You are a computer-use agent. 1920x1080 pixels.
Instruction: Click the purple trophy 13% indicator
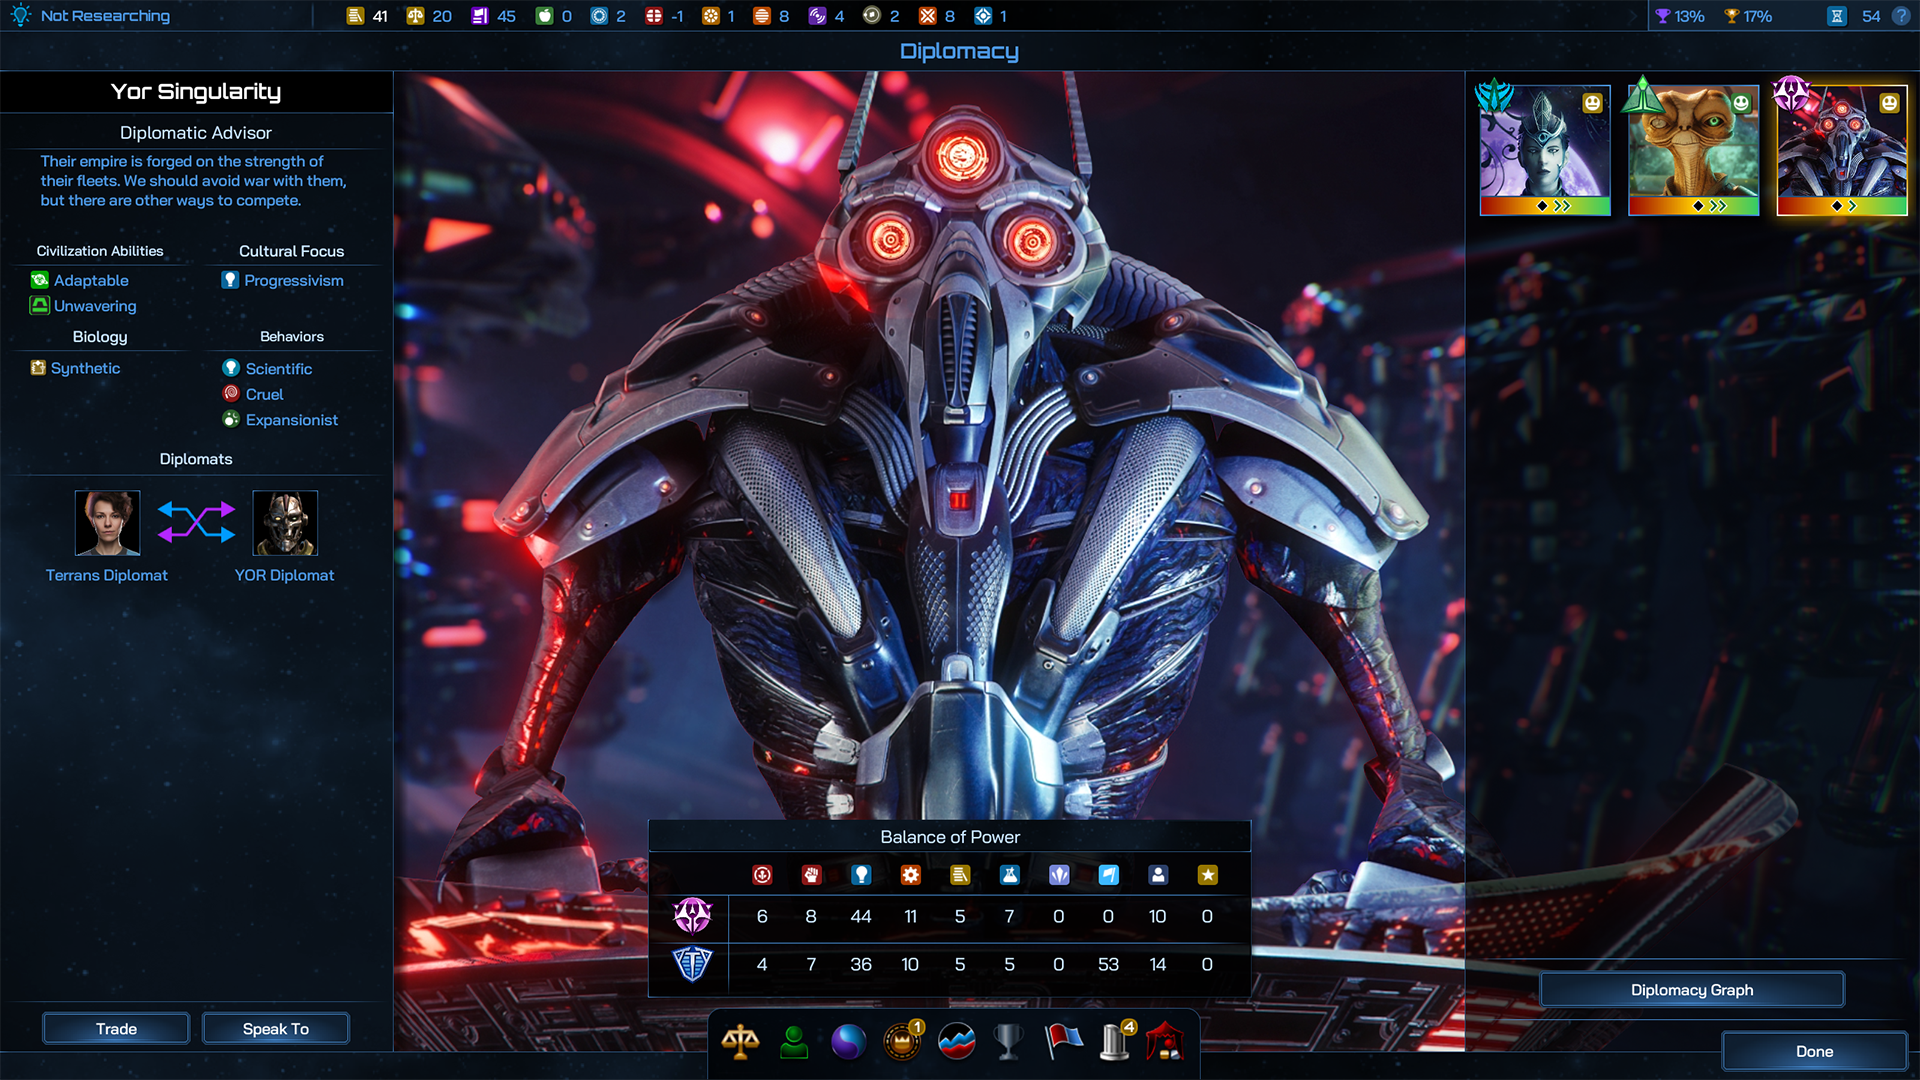pos(1679,16)
